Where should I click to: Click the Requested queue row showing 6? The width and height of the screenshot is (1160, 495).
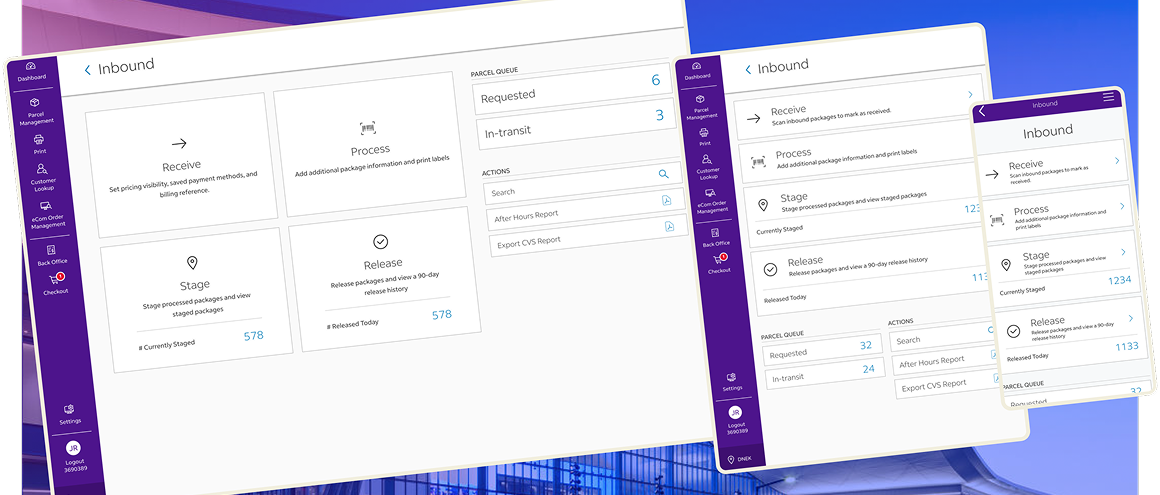[x=572, y=92]
